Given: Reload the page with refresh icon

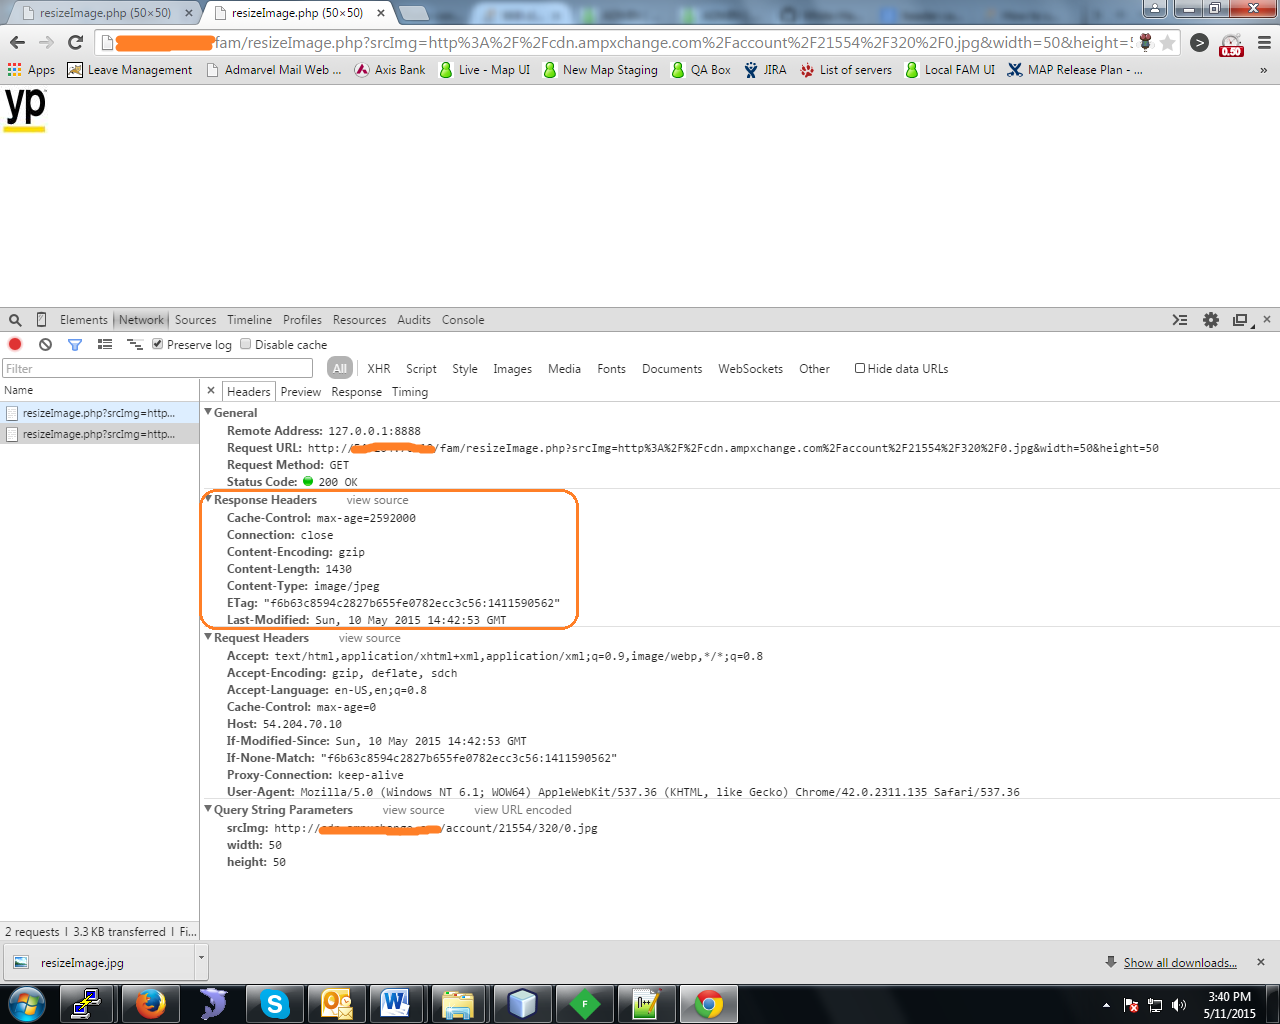Looking at the screenshot, I should (75, 42).
